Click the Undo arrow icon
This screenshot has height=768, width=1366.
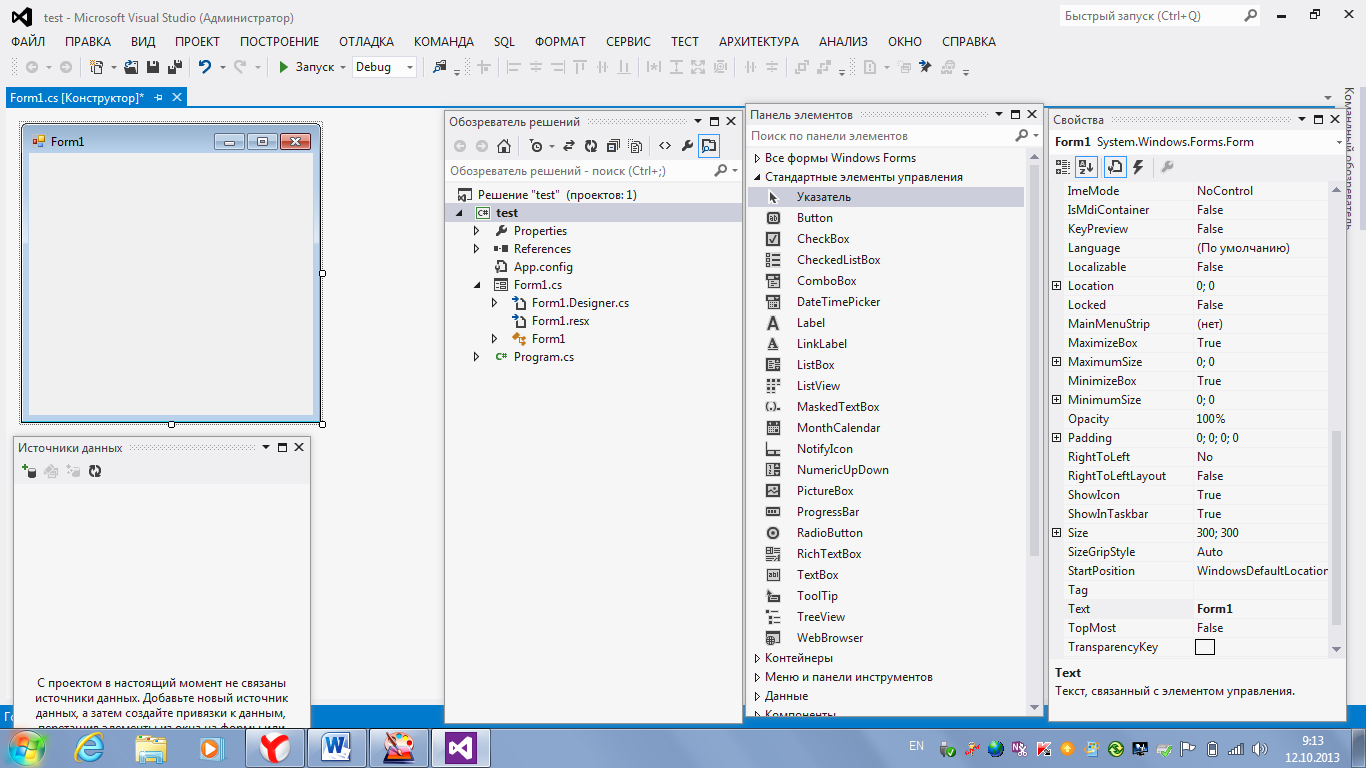(205, 67)
